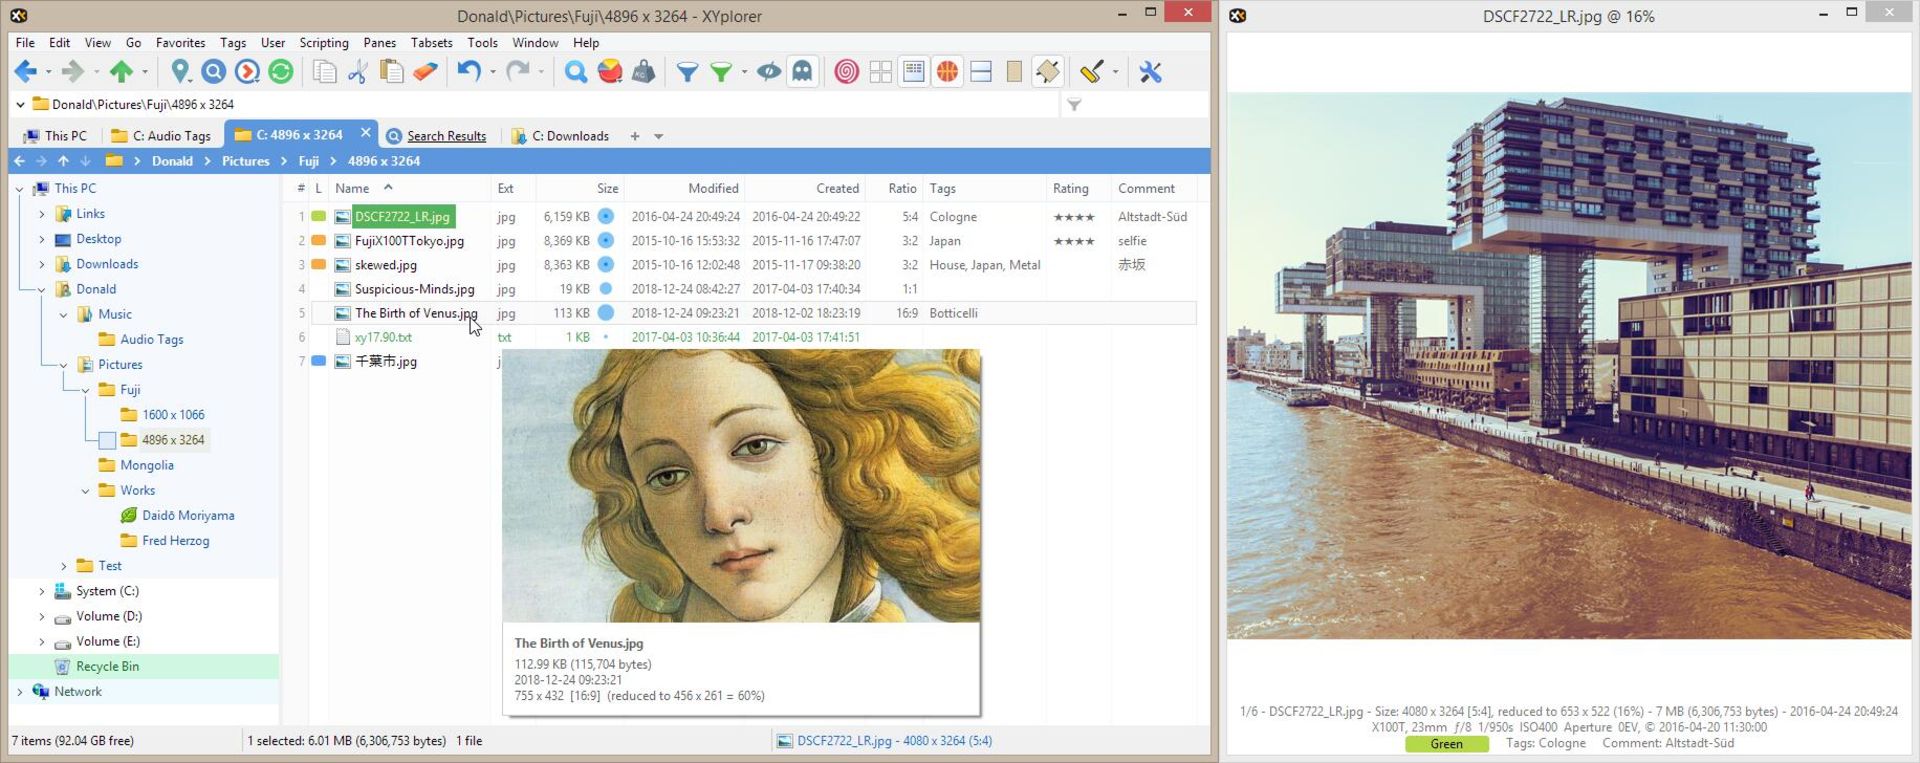
Task: Toggle the Show Hidden eye icon
Action: [768, 72]
